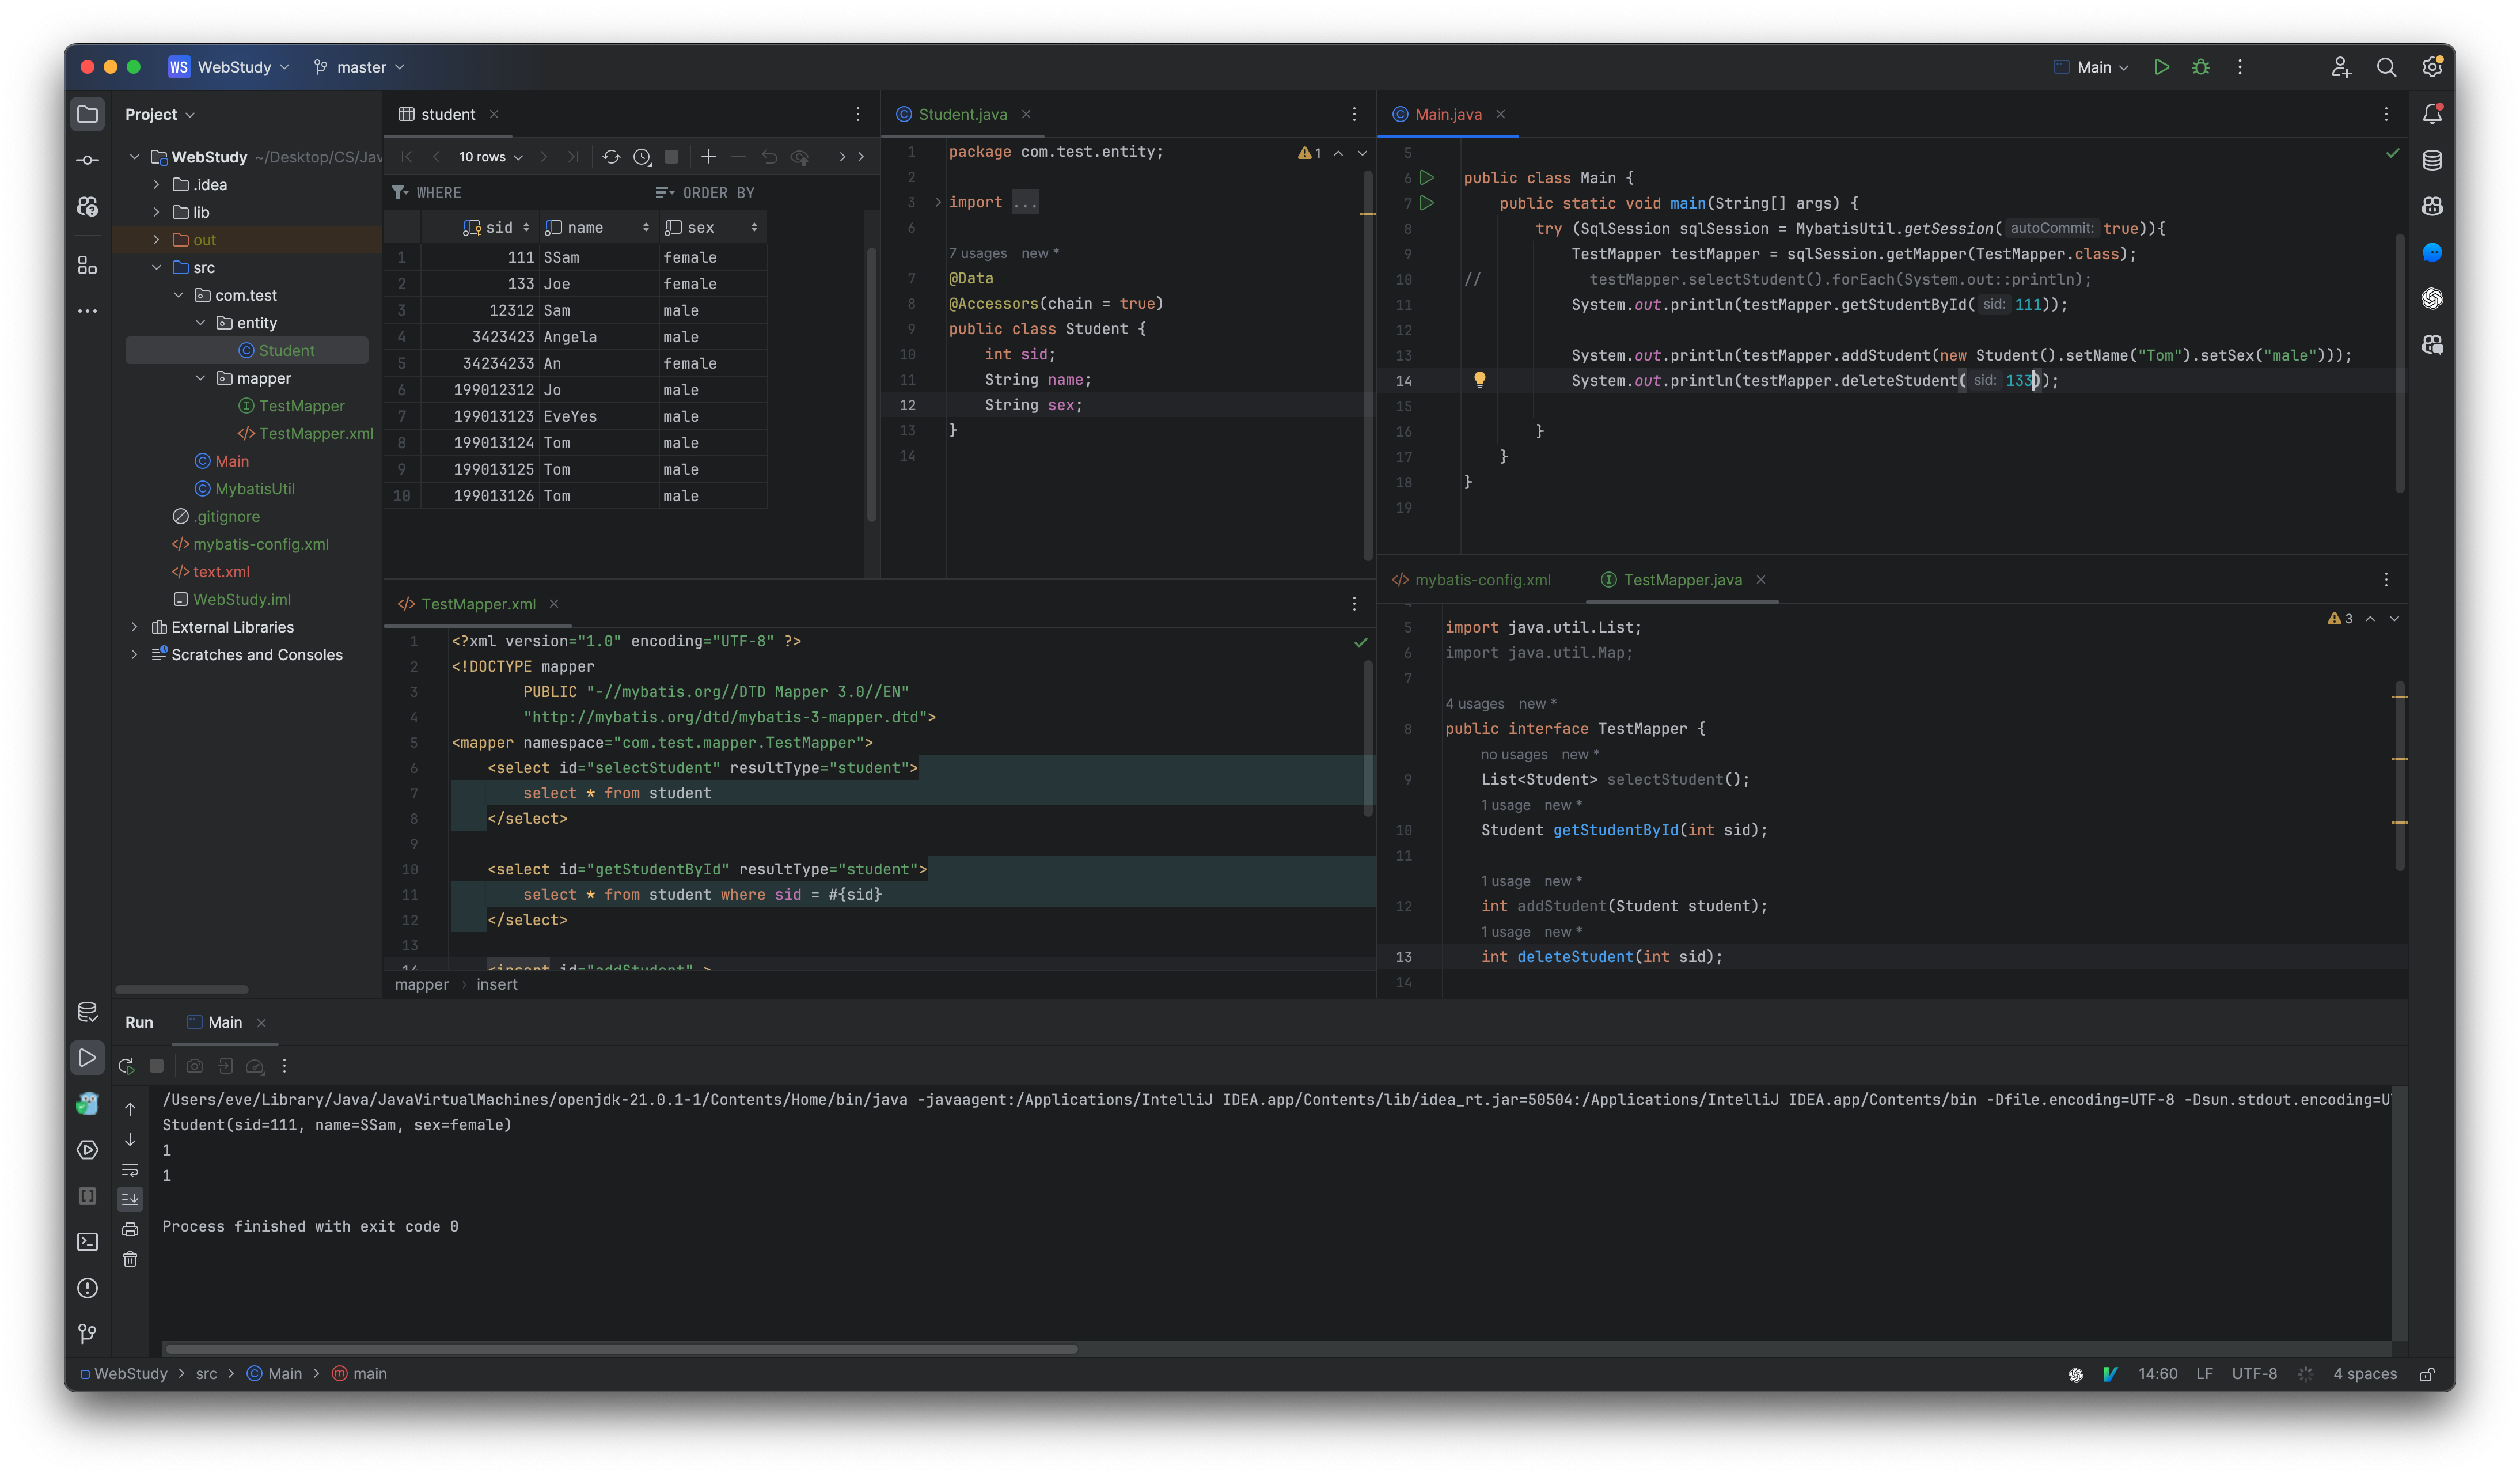This screenshot has height=1477, width=2520.
Task: Enable scroll-to-end in console output
Action: pos(130,1198)
